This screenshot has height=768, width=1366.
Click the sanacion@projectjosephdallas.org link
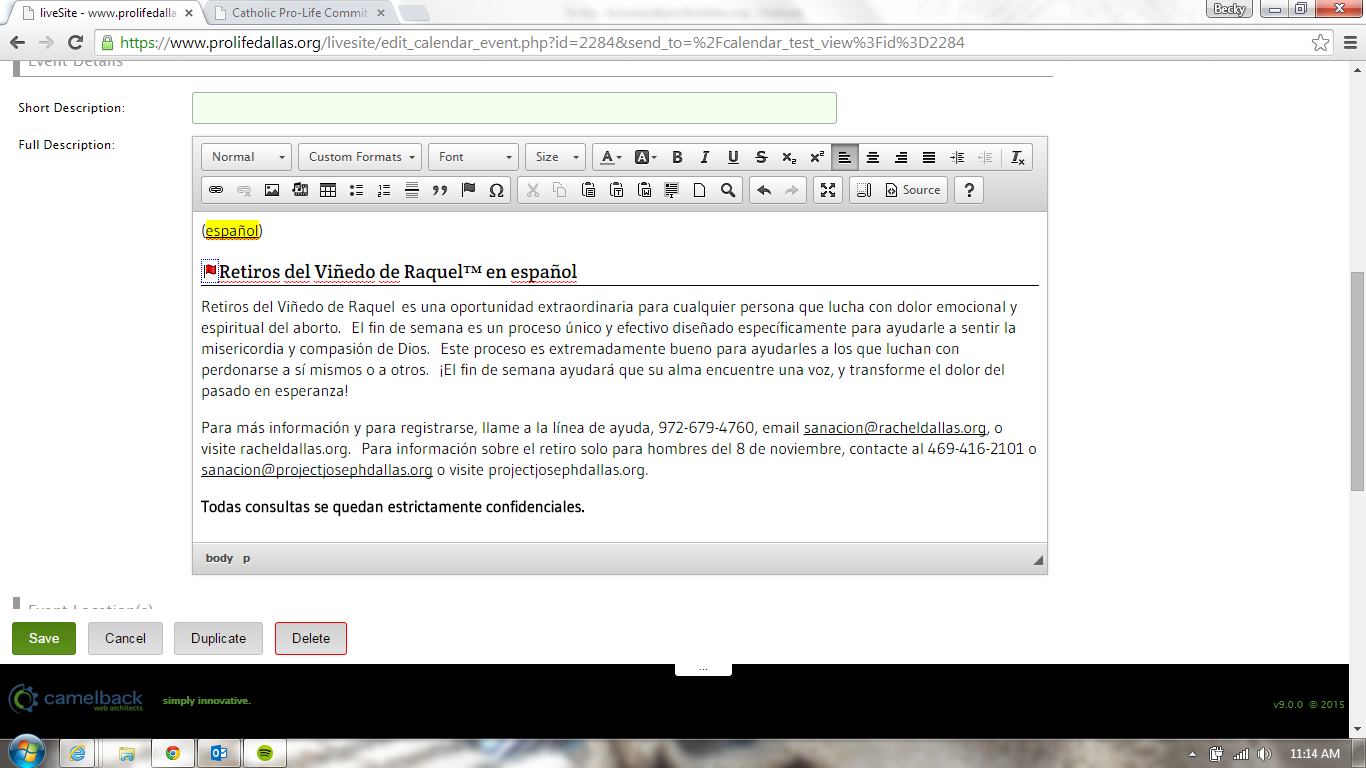pyautogui.click(x=317, y=470)
